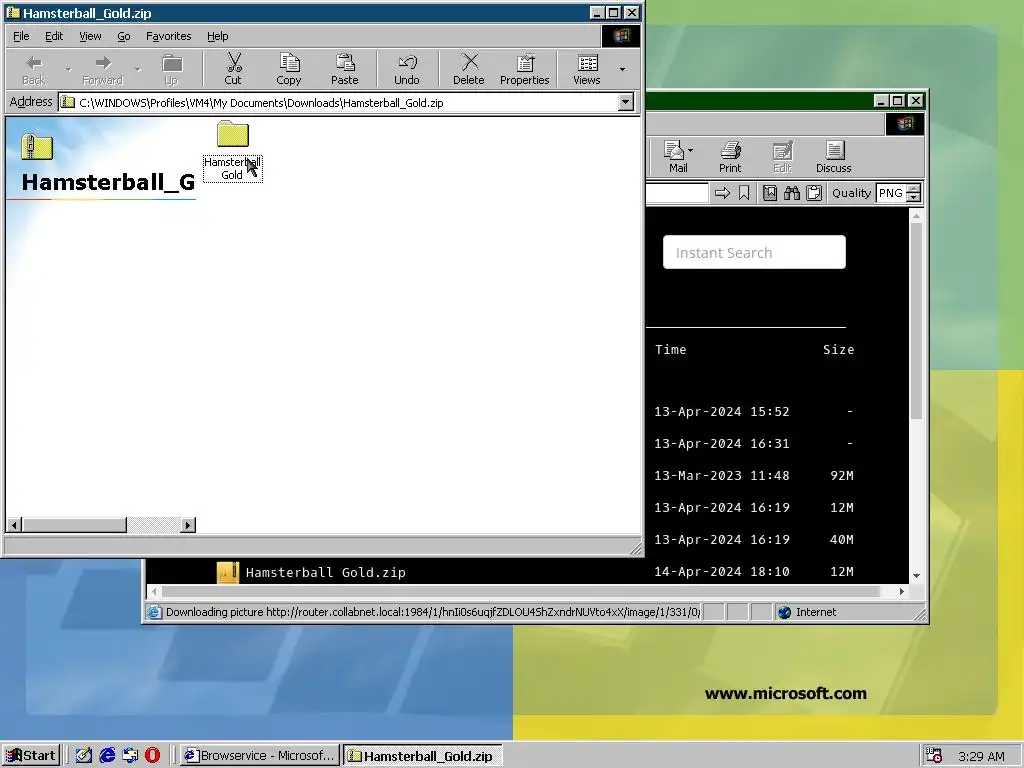Increase Quality with the spinner up arrow
1024x768 pixels.
[914, 189]
